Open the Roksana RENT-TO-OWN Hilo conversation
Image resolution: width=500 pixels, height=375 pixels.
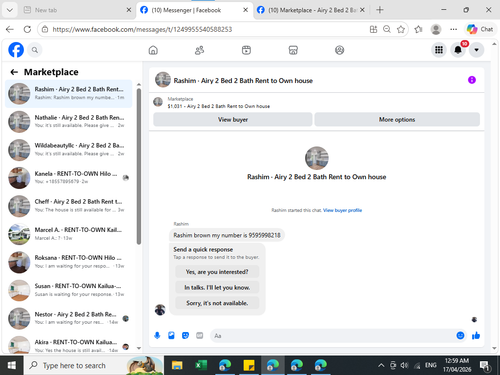[69, 262]
